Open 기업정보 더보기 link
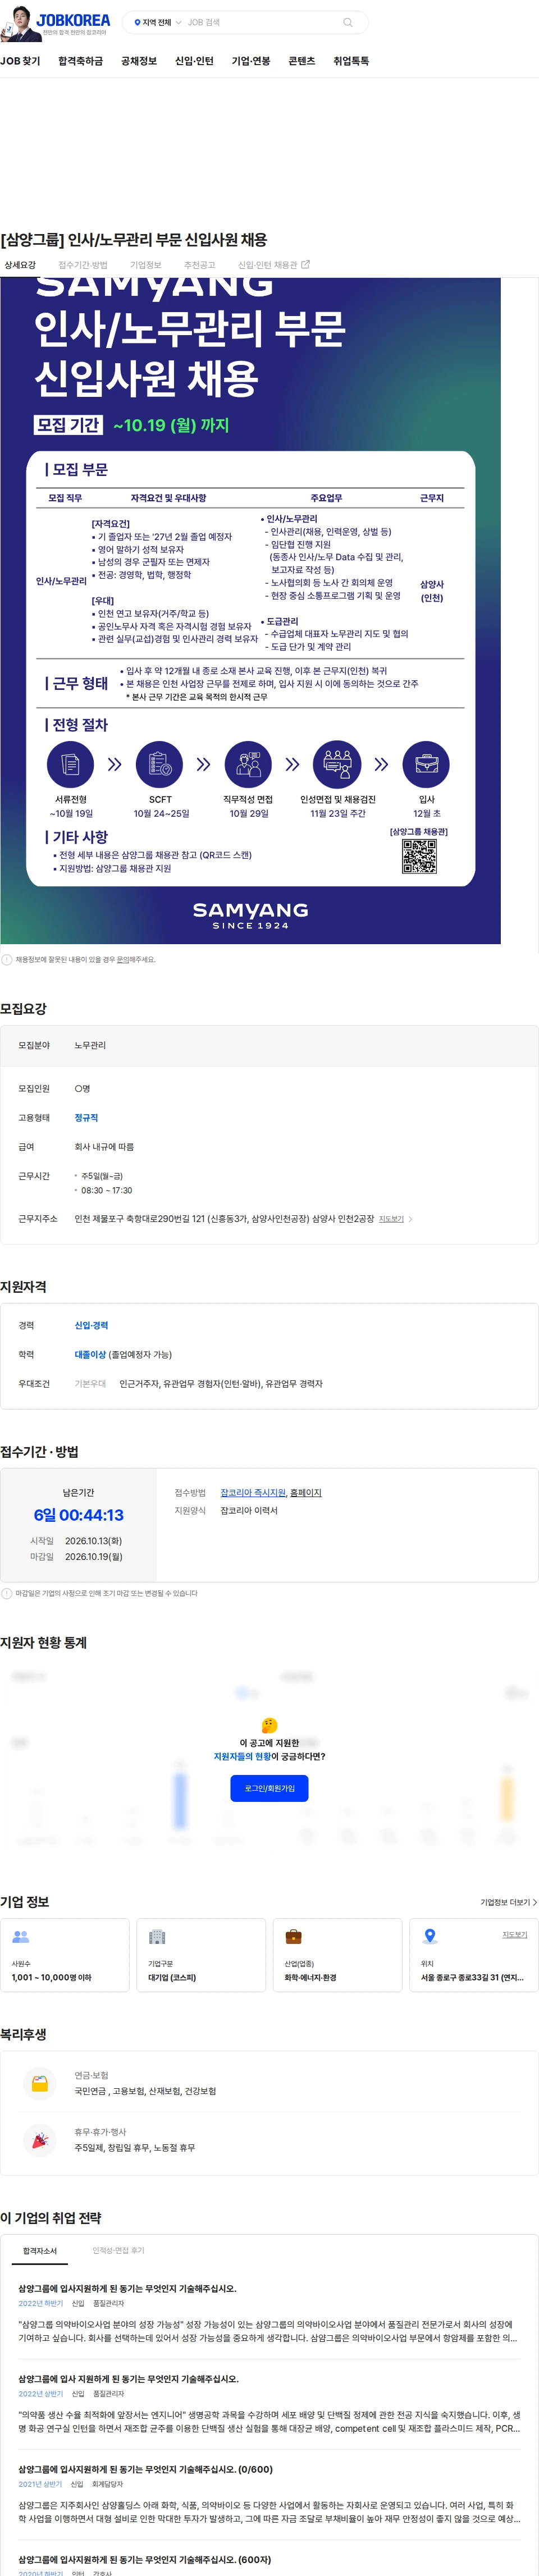539x2576 pixels. (x=508, y=1903)
